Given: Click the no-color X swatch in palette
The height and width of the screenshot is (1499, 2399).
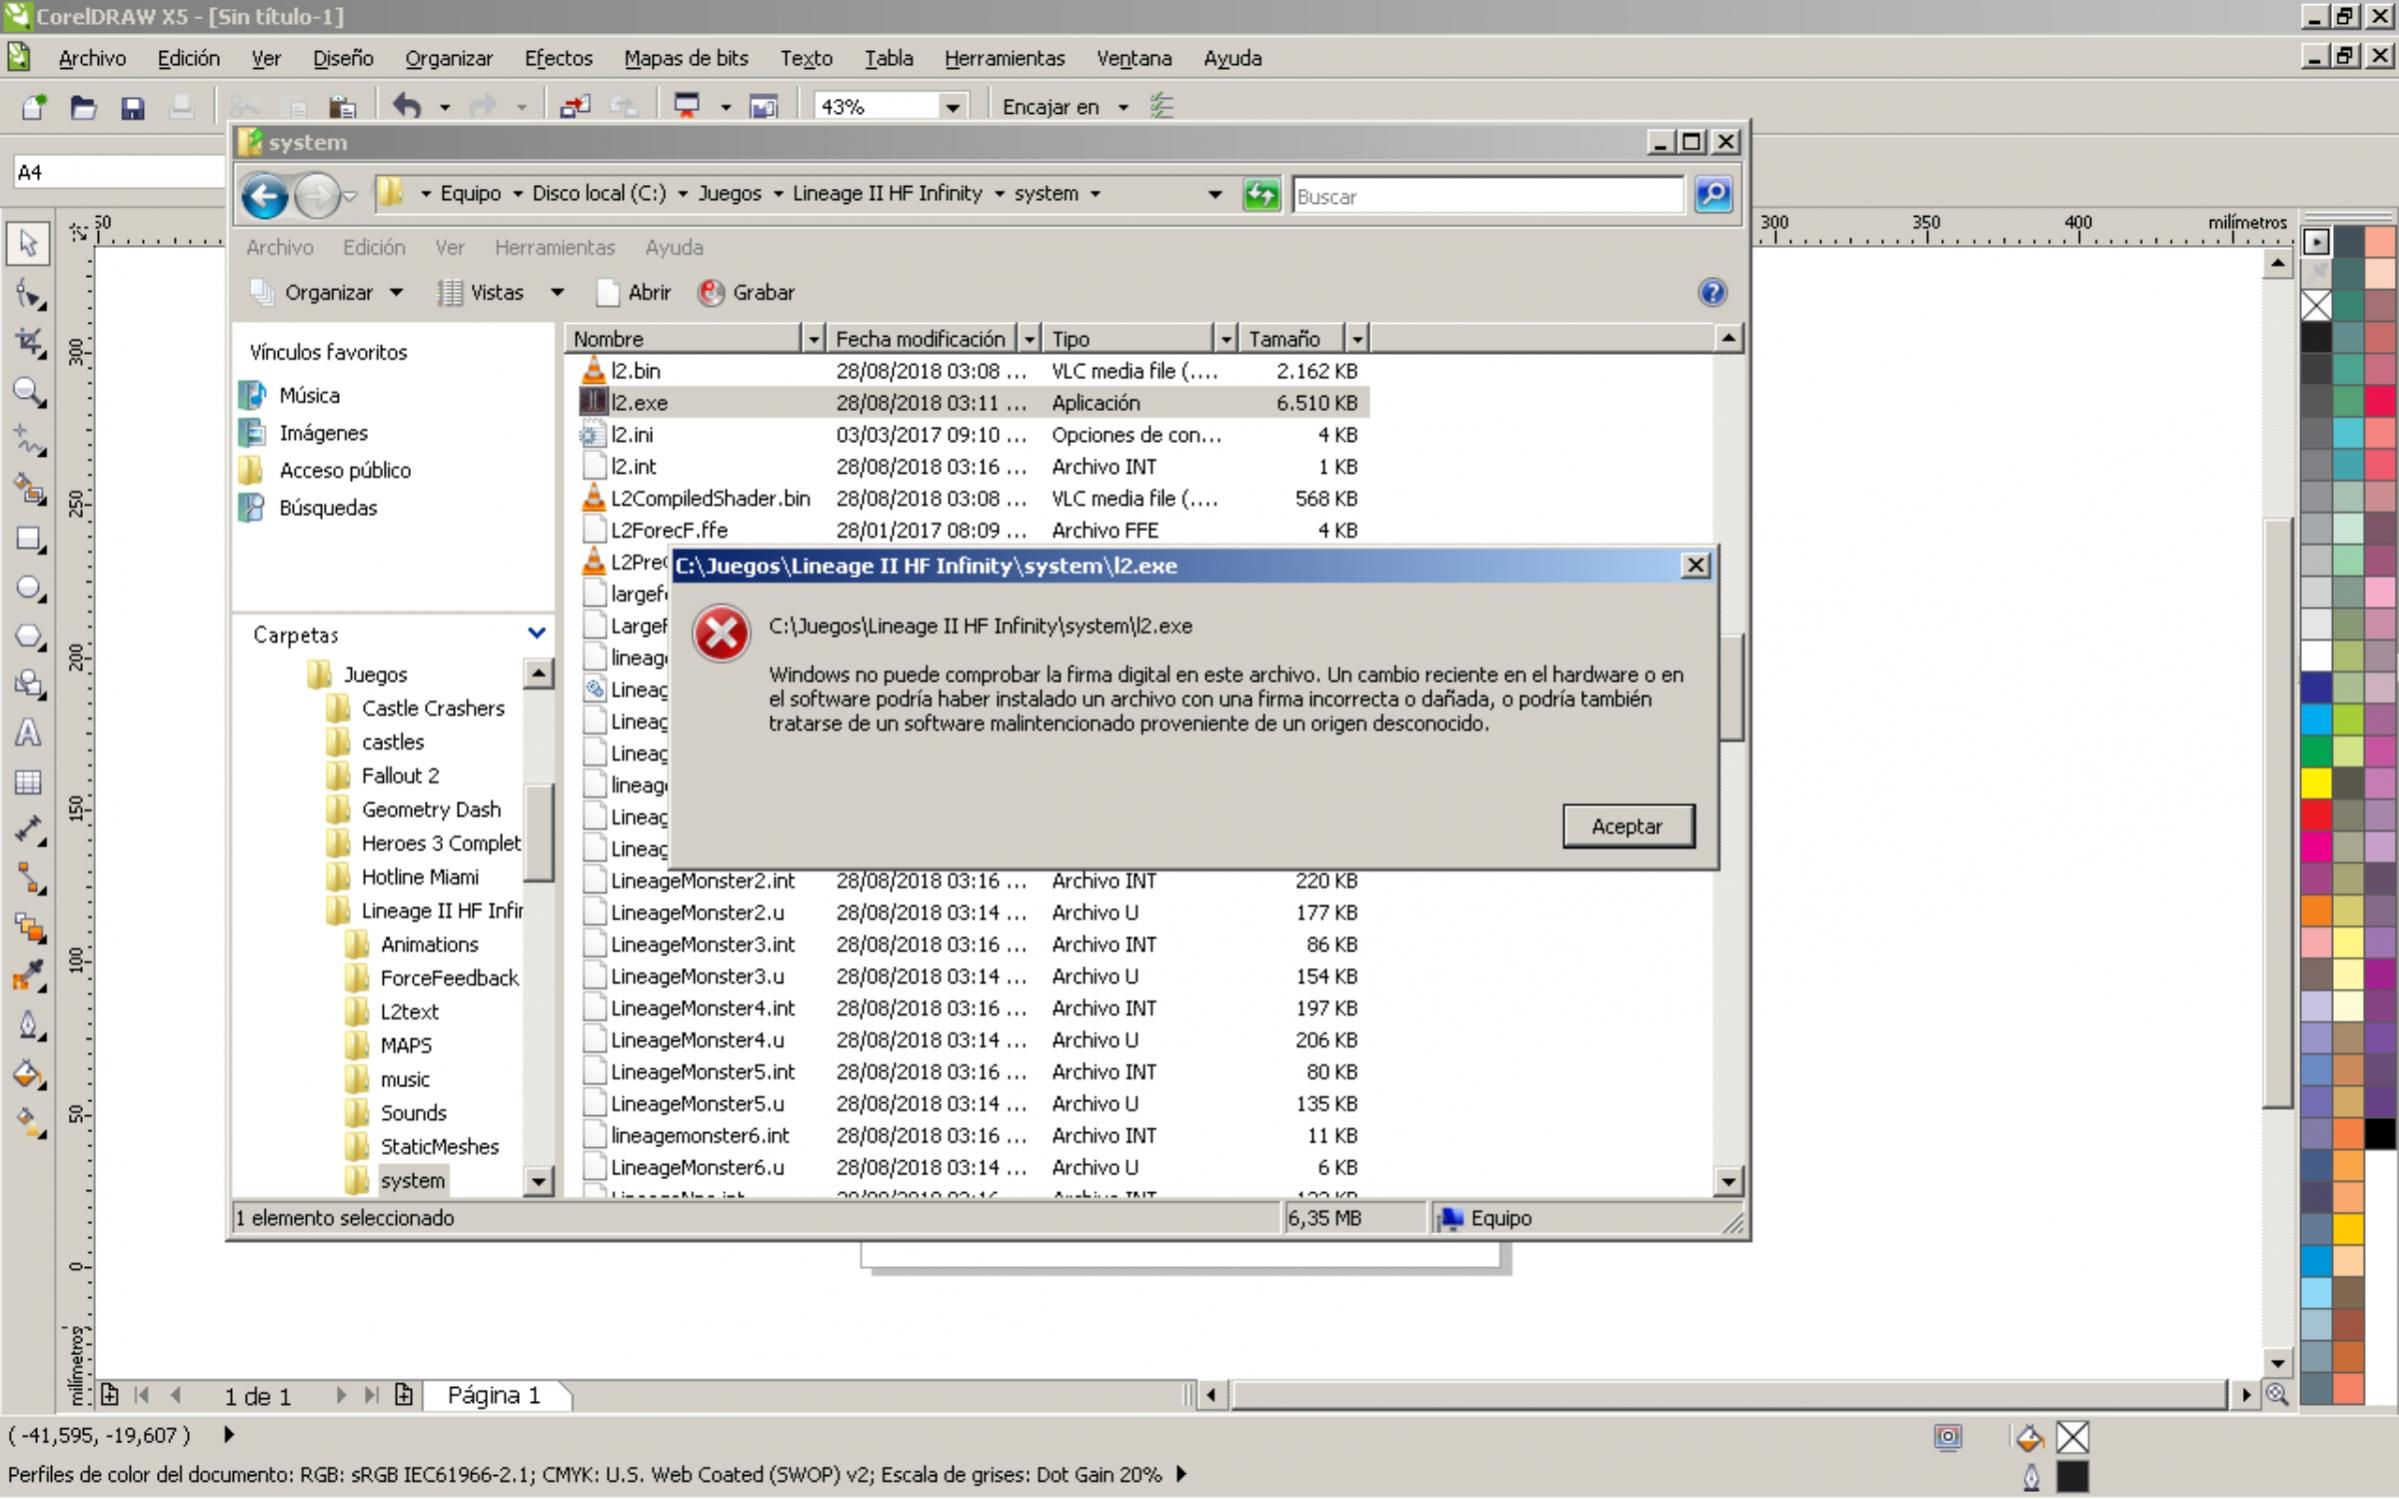Looking at the screenshot, I should 2315,305.
